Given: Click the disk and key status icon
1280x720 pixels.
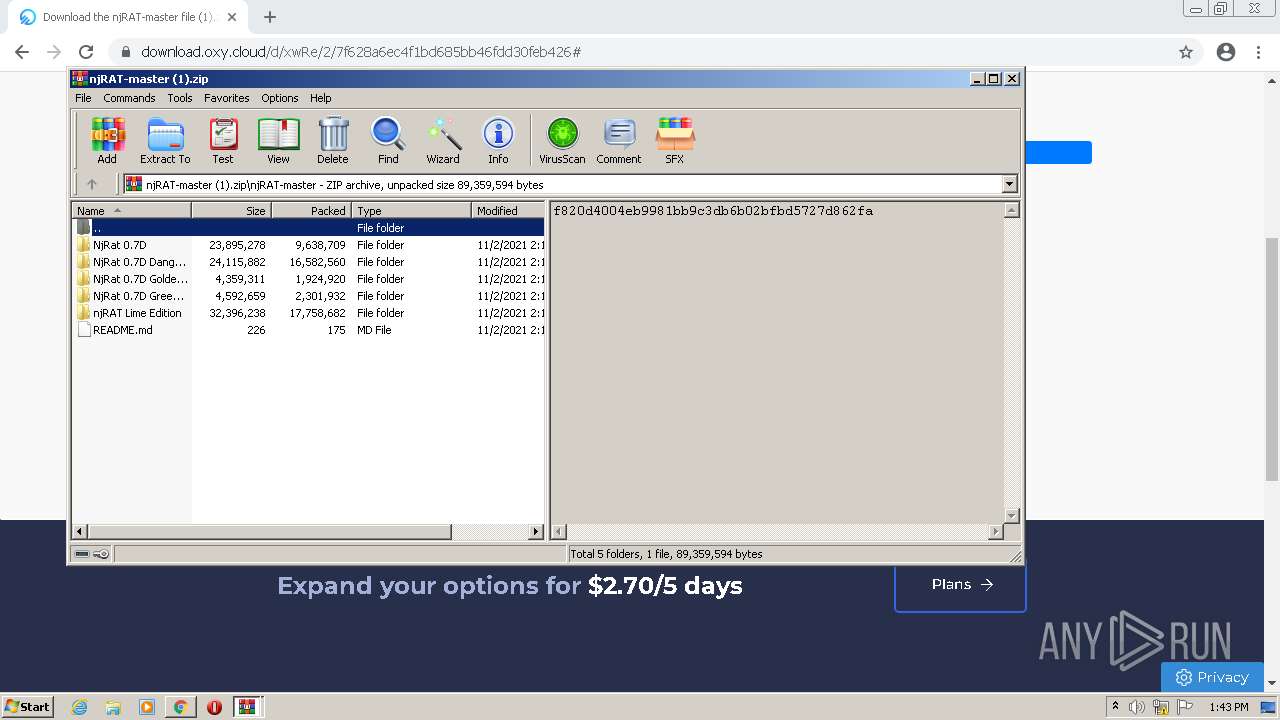Looking at the screenshot, I should tap(92, 554).
